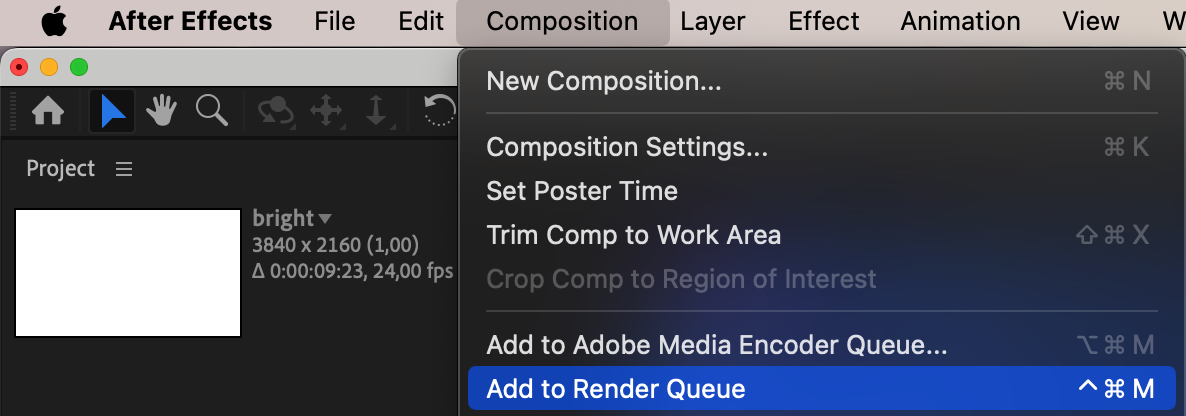
Task: Open the Apple menu
Action: coord(53,21)
